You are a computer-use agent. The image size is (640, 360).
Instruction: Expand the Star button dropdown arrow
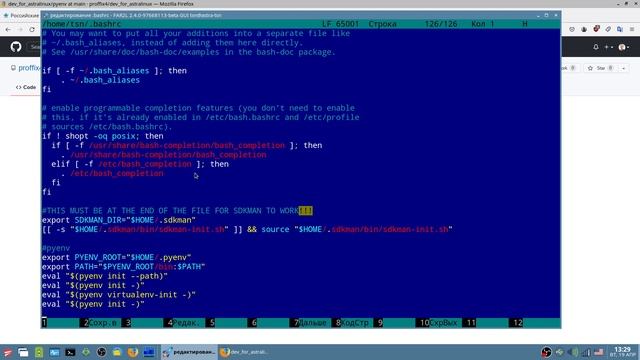point(624,68)
